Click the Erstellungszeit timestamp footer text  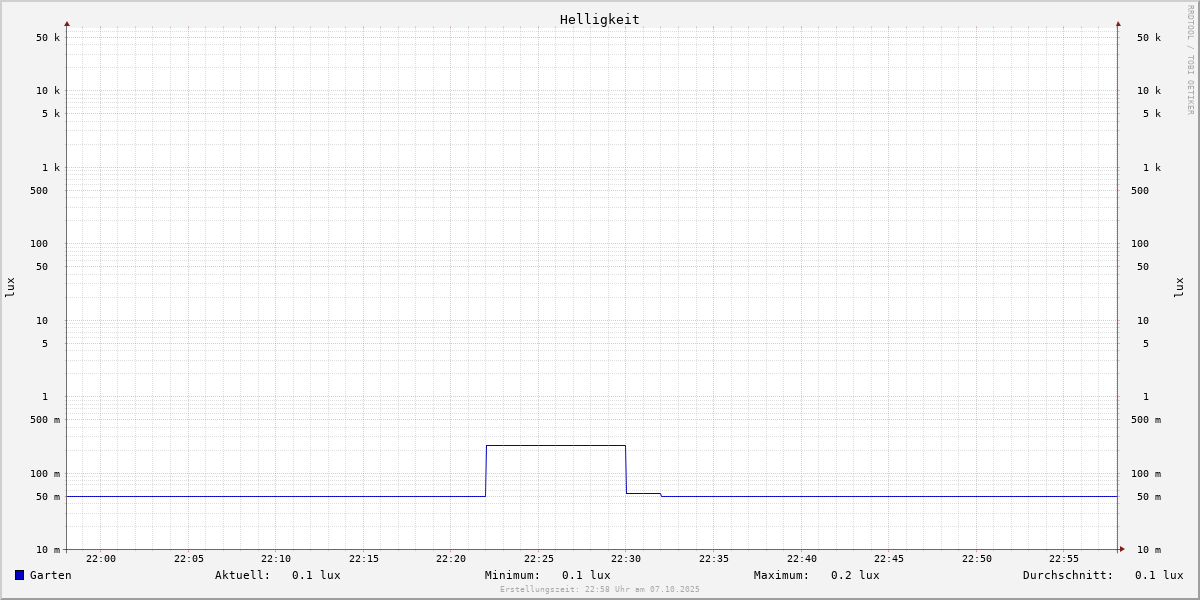pos(600,590)
